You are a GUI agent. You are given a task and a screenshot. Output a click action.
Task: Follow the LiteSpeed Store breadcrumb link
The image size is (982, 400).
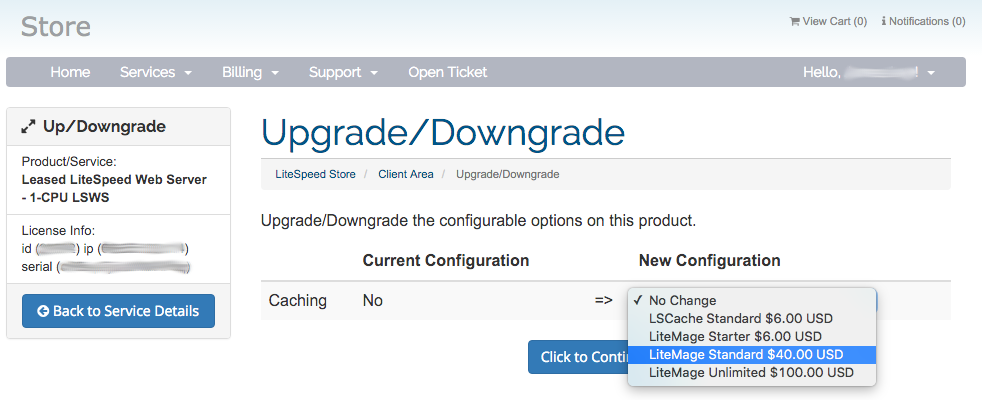coord(316,174)
